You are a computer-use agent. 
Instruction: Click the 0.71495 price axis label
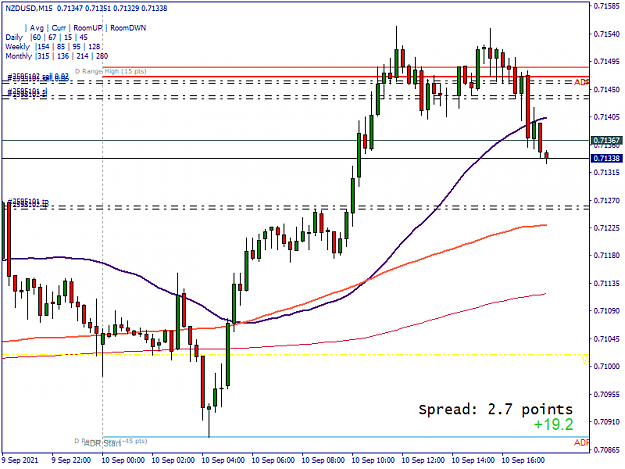(x=607, y=62)
